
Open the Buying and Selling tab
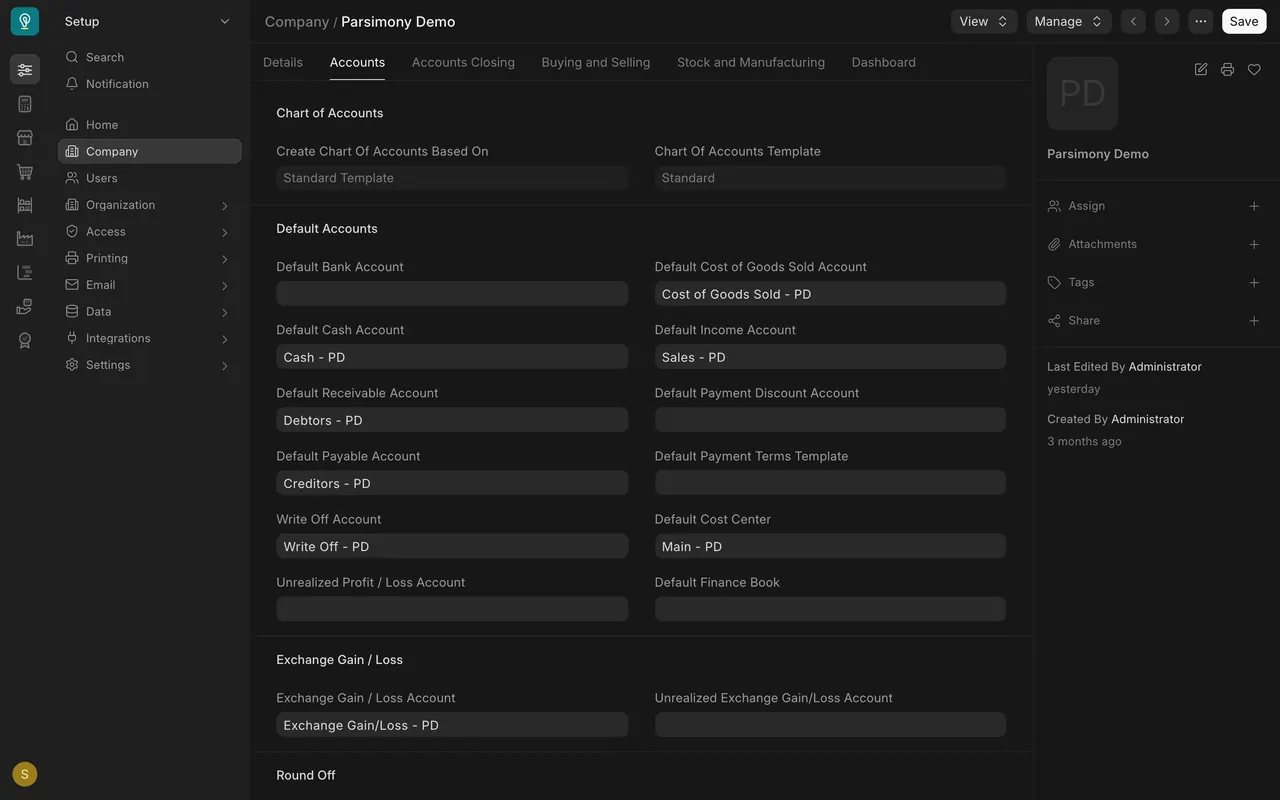point(596,62)
